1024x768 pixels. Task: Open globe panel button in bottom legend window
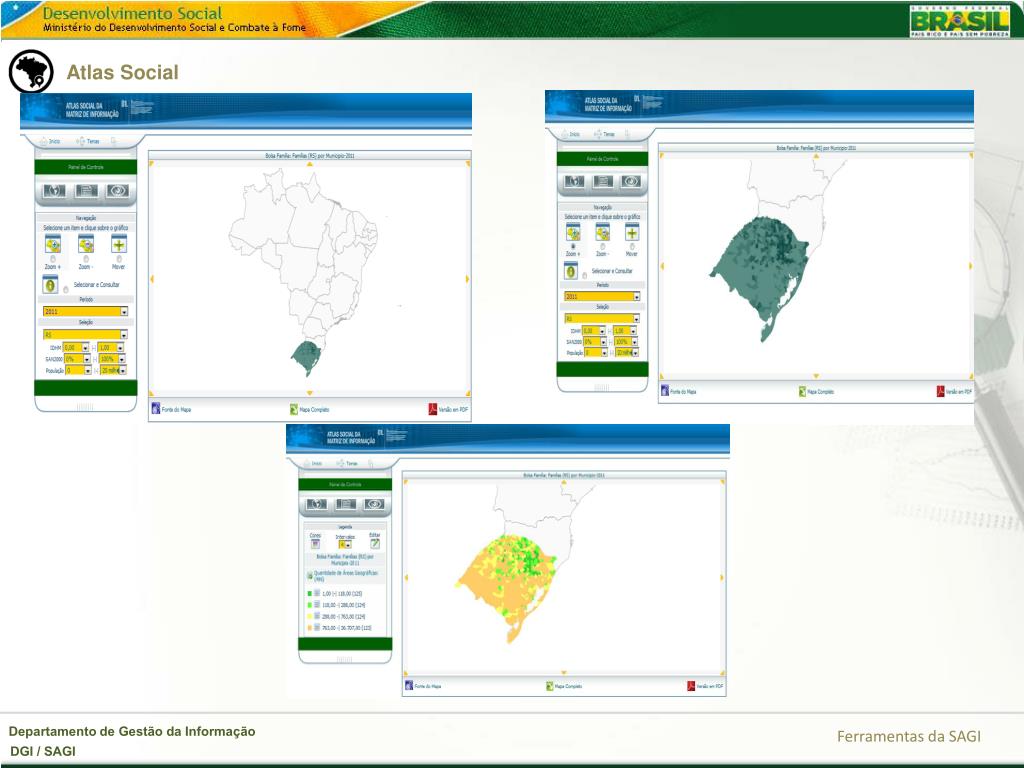click(317, 504)
